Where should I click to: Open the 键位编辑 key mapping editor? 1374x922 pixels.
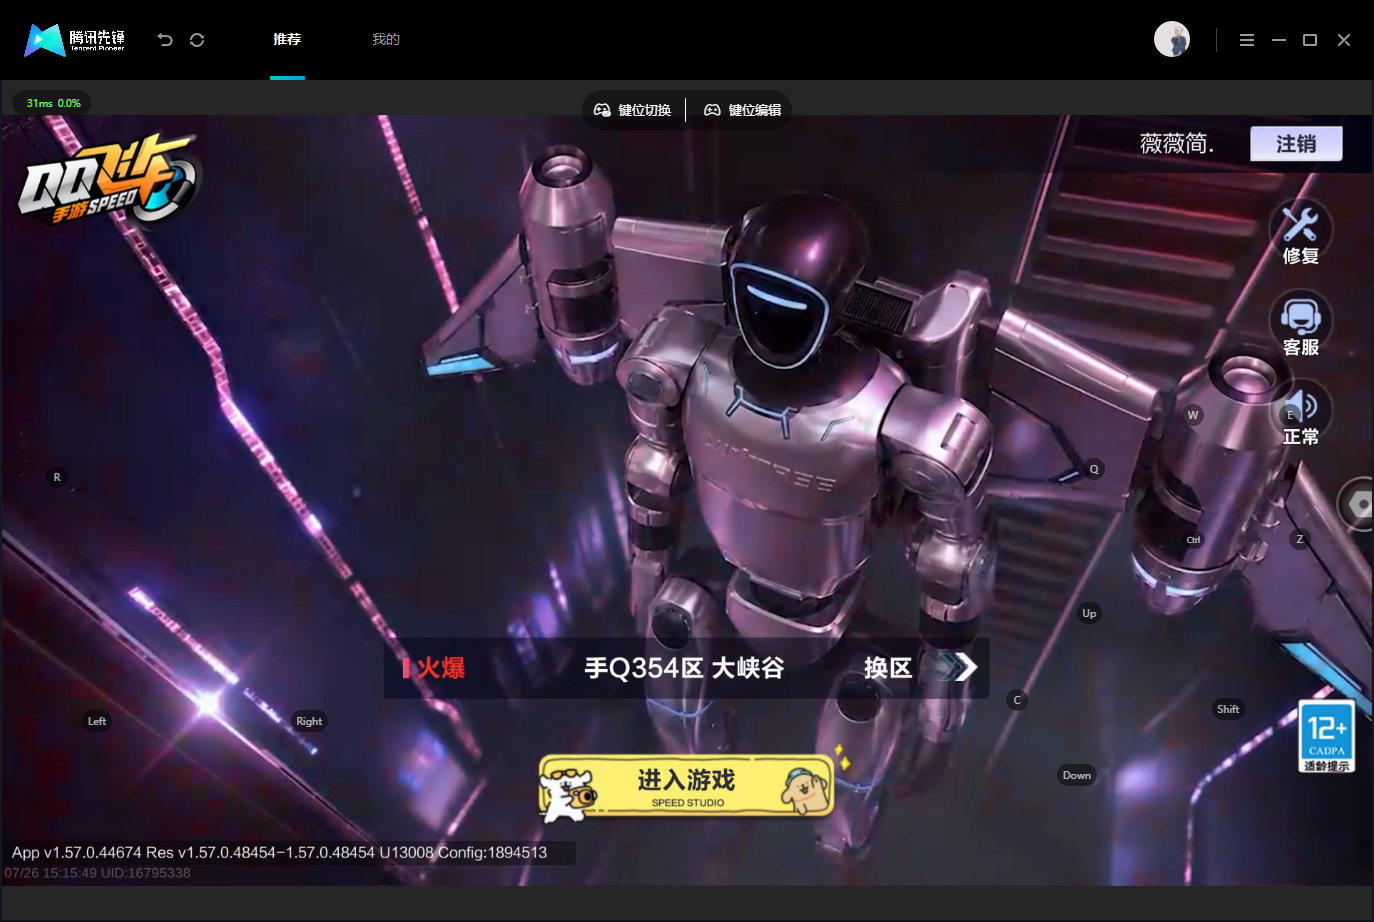pos(743,110)
